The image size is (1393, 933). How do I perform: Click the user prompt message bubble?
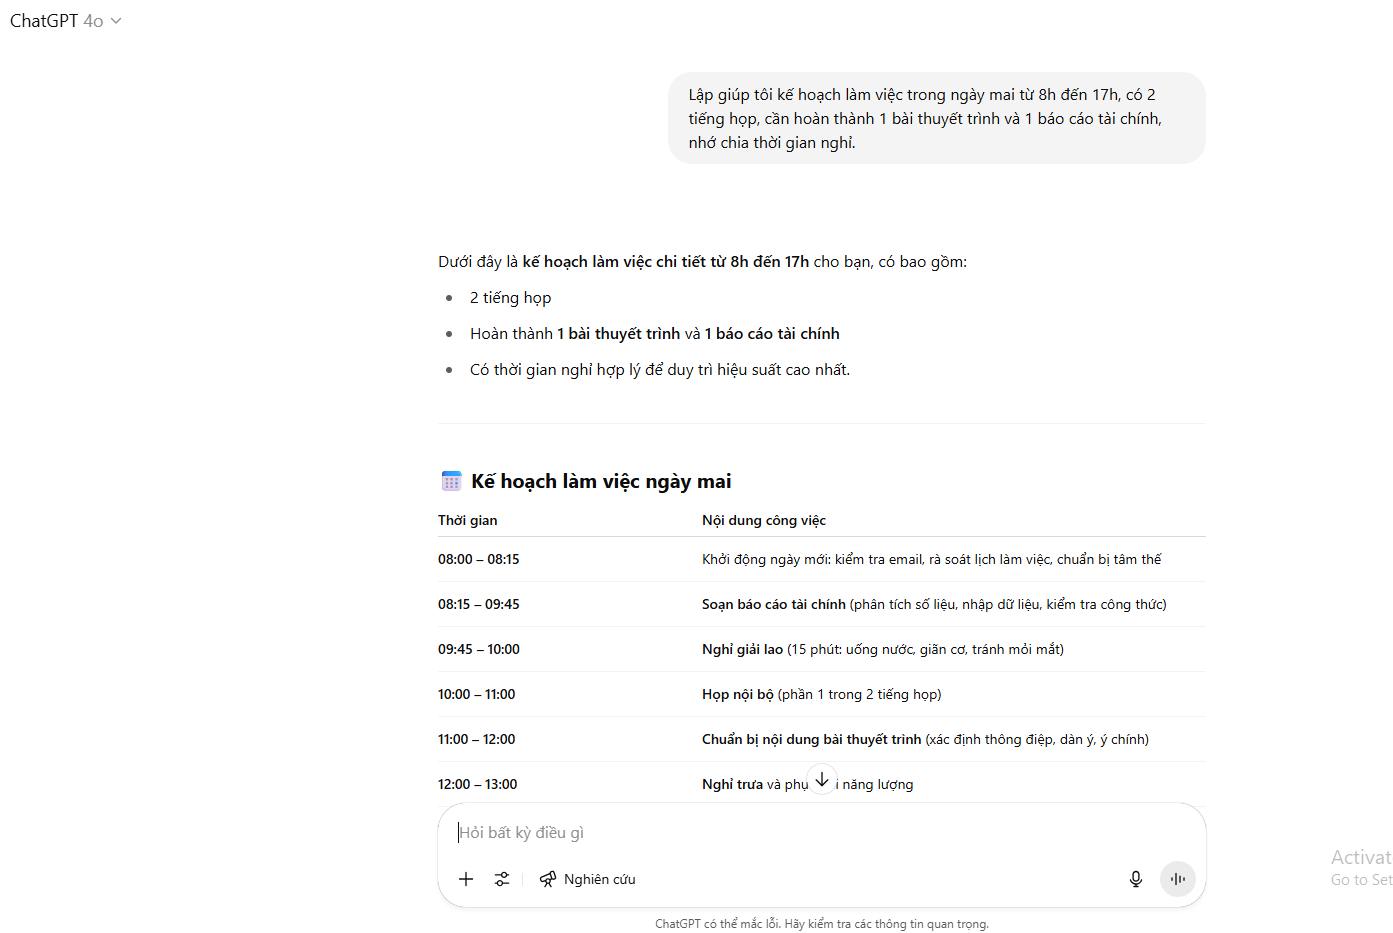click(937, 118)
